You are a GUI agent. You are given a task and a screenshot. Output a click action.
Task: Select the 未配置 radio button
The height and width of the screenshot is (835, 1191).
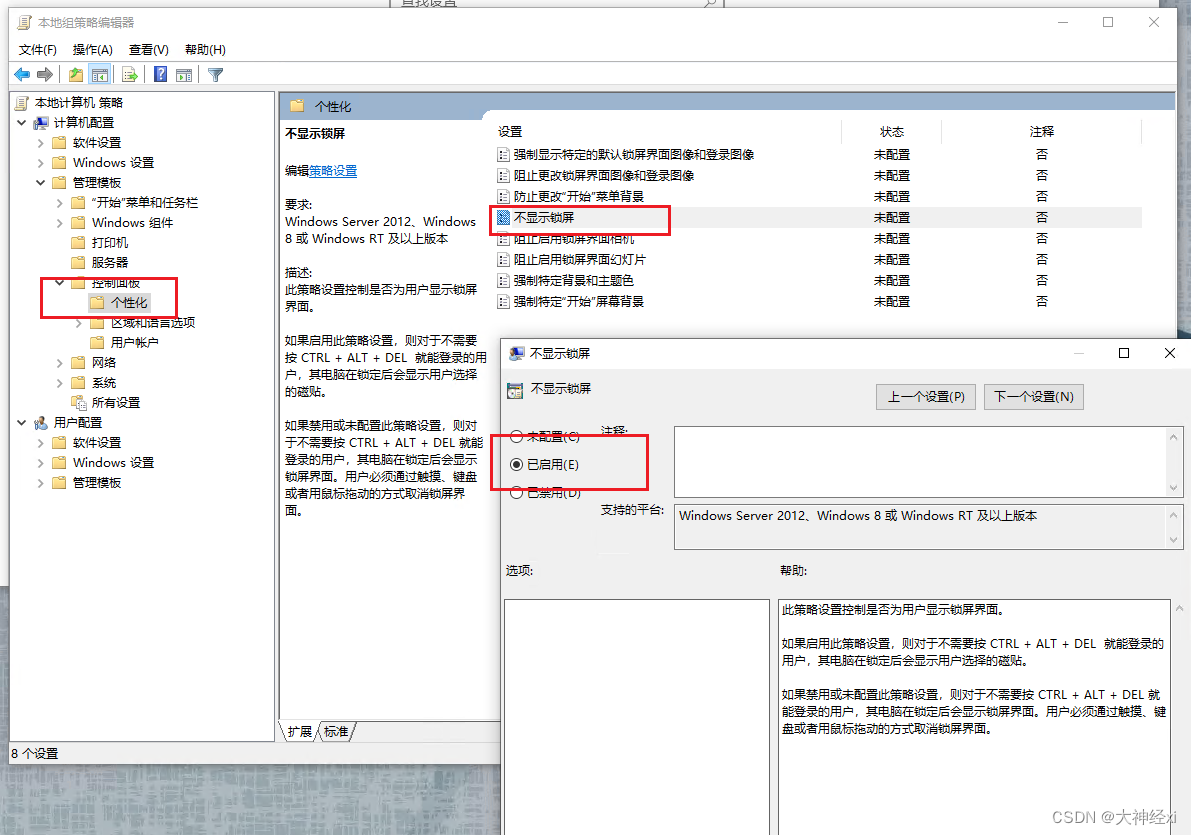click(515, 436)
